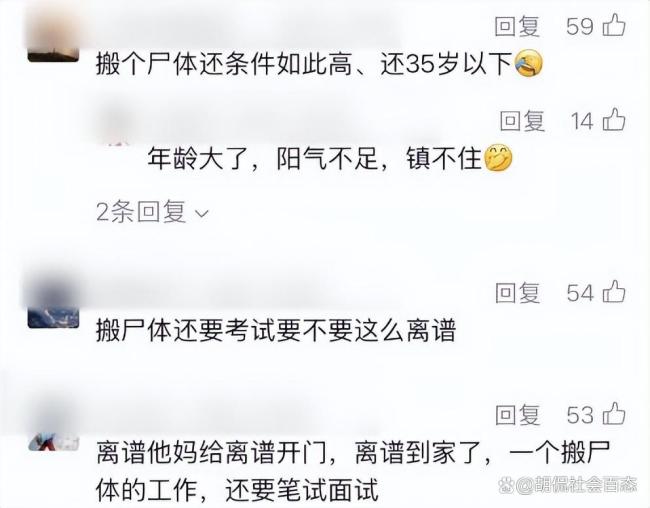Click 回复 next to 14 likes

tap(522, 121)
